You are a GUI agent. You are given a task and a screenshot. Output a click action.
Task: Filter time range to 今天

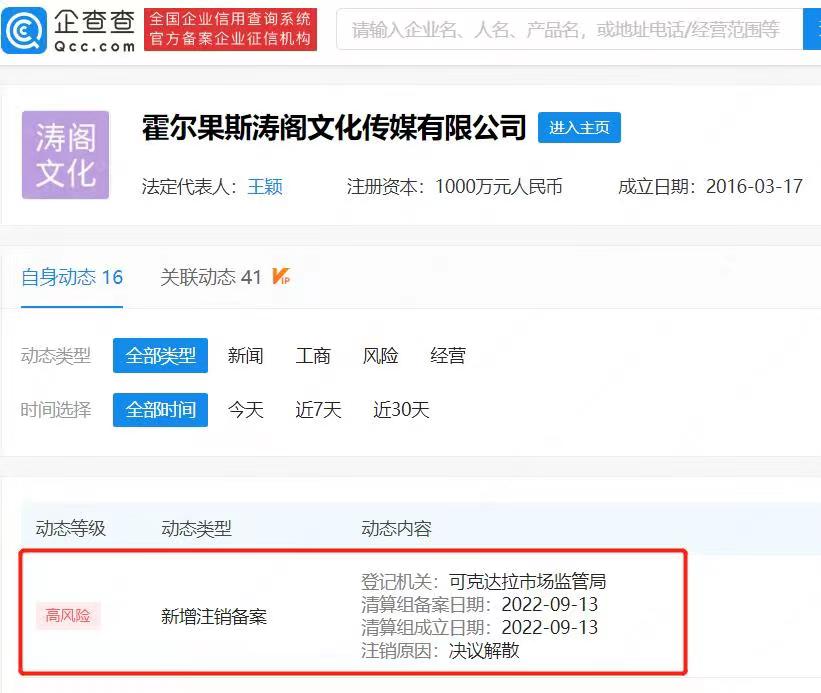(x=245, y=410)
